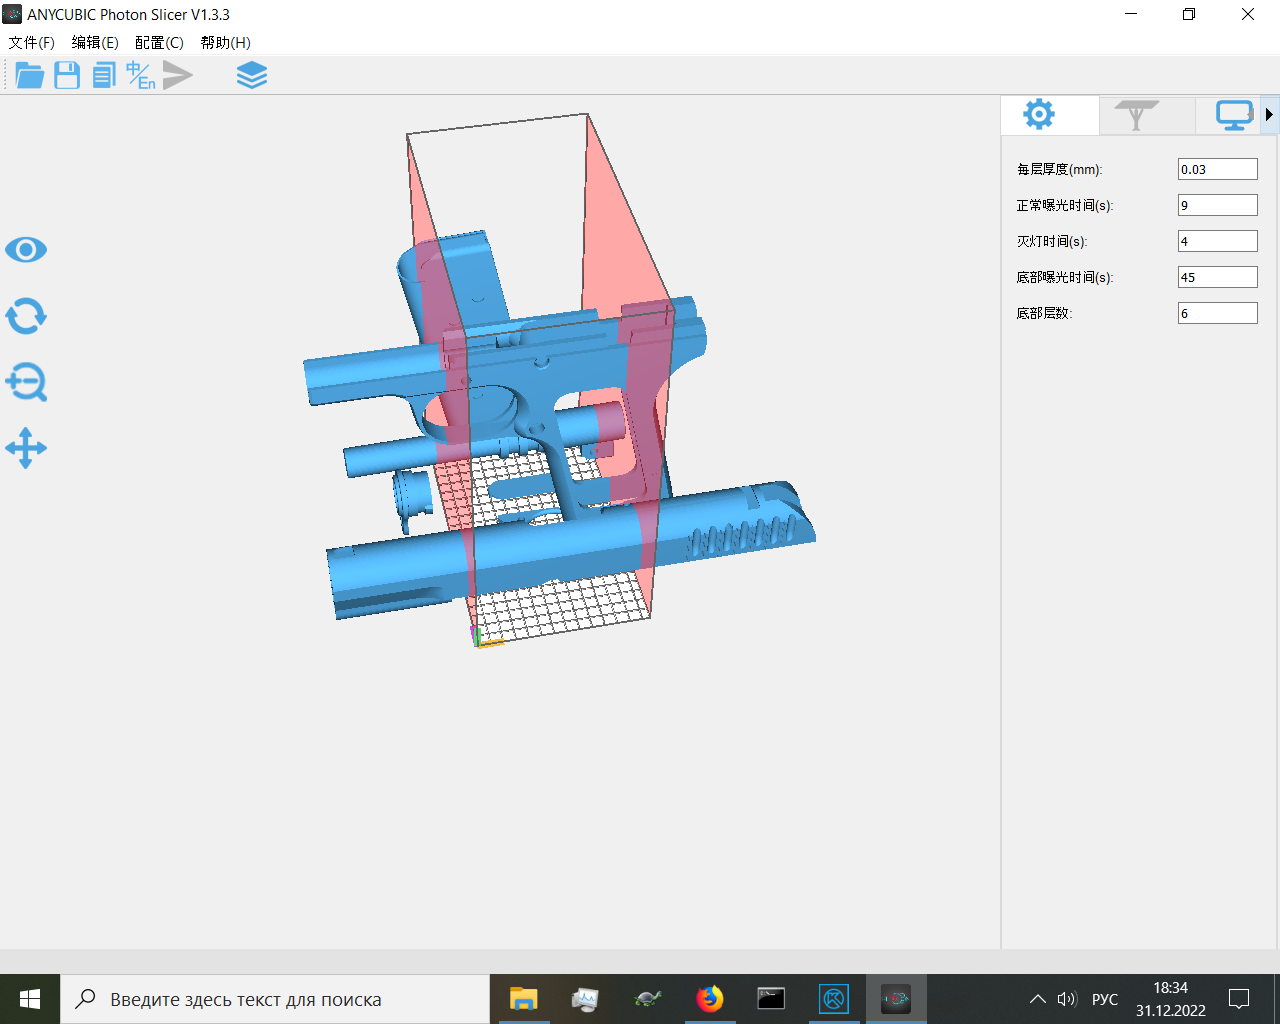Click the move arrows icon
The width and height of the screenshot is (1280, 1024).
pos(26,448)
